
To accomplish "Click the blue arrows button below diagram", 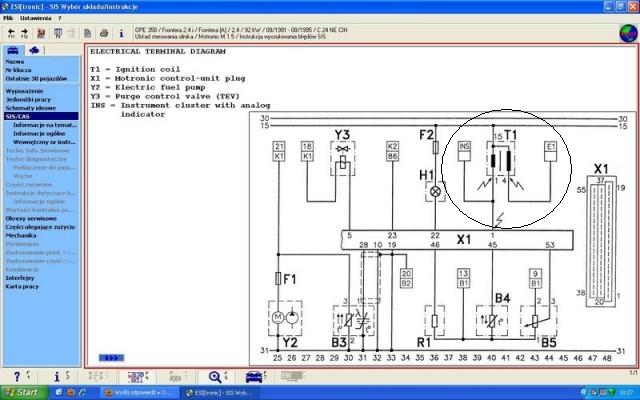I will [105, 357].
